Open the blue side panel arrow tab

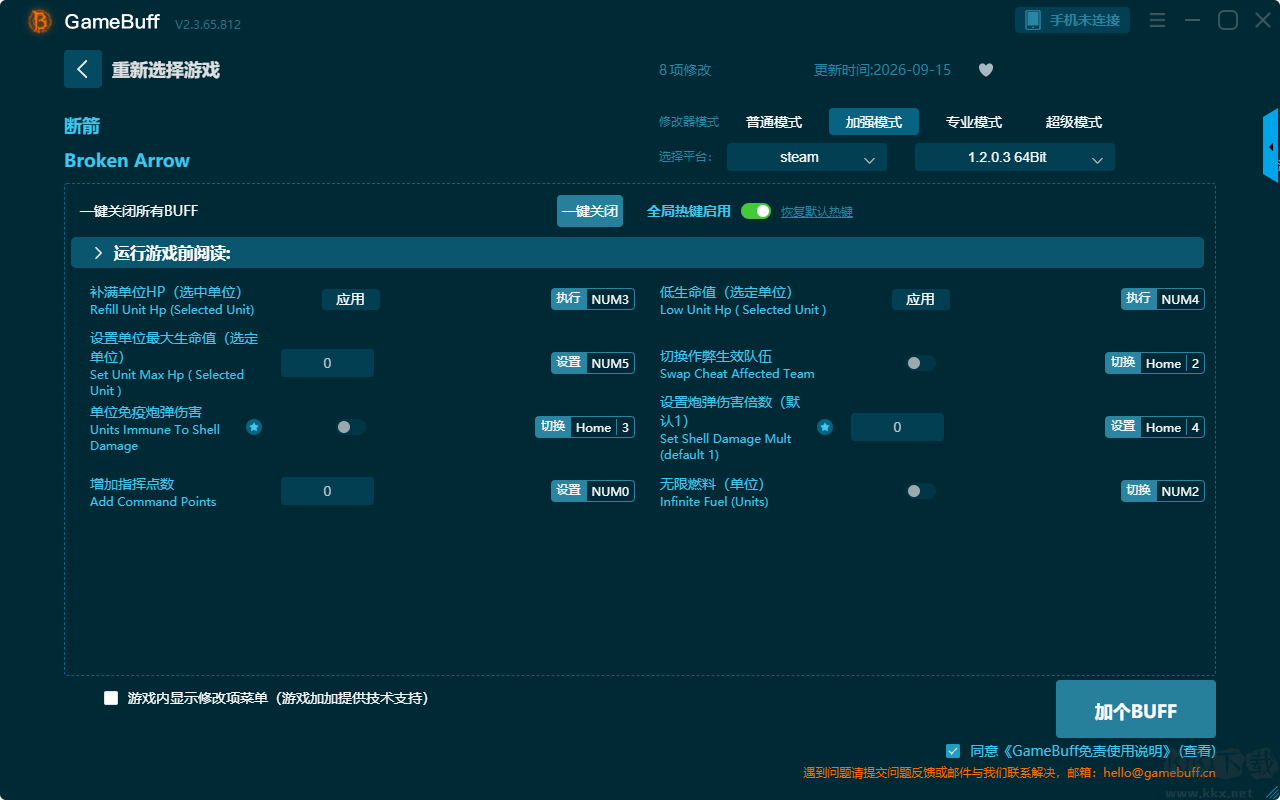click(1271, 146)
